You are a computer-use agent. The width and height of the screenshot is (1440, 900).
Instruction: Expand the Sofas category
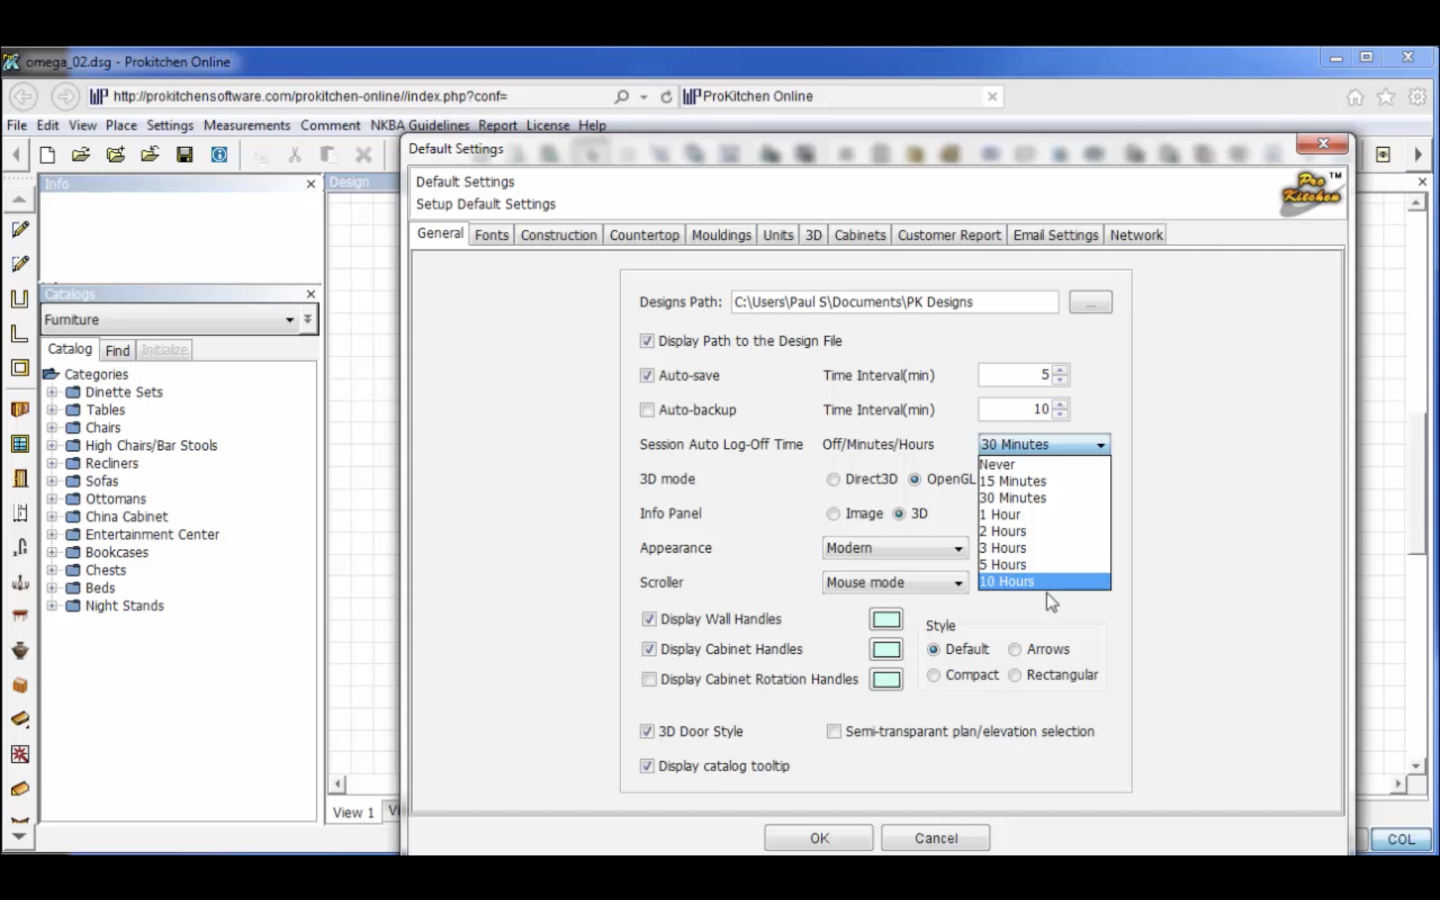click(52, 481)
